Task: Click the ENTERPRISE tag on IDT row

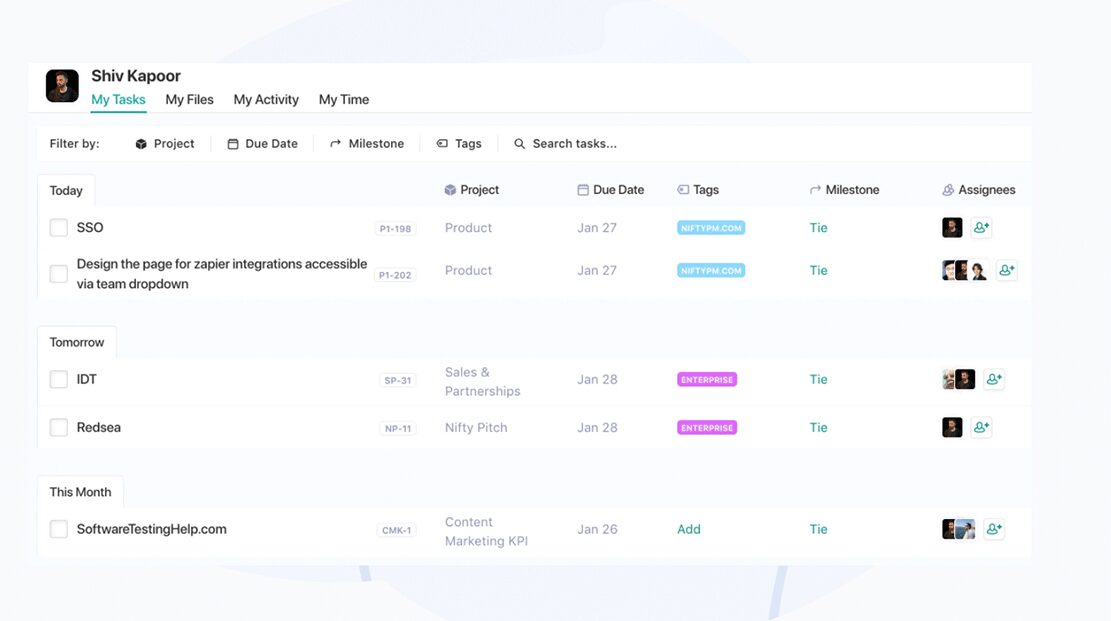Action: 707,380
